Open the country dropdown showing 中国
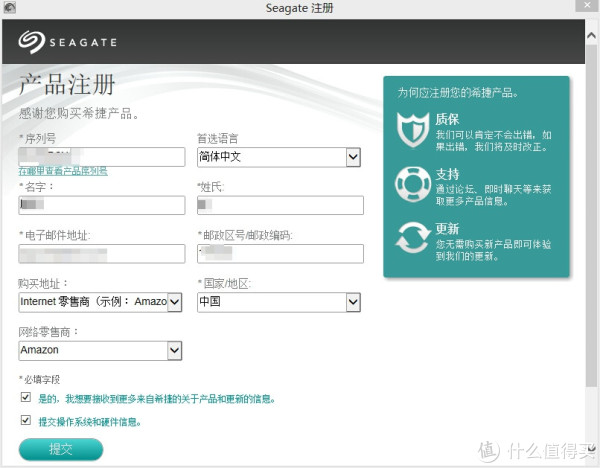This screenshot has width=600, height=468. pos(279,302)
